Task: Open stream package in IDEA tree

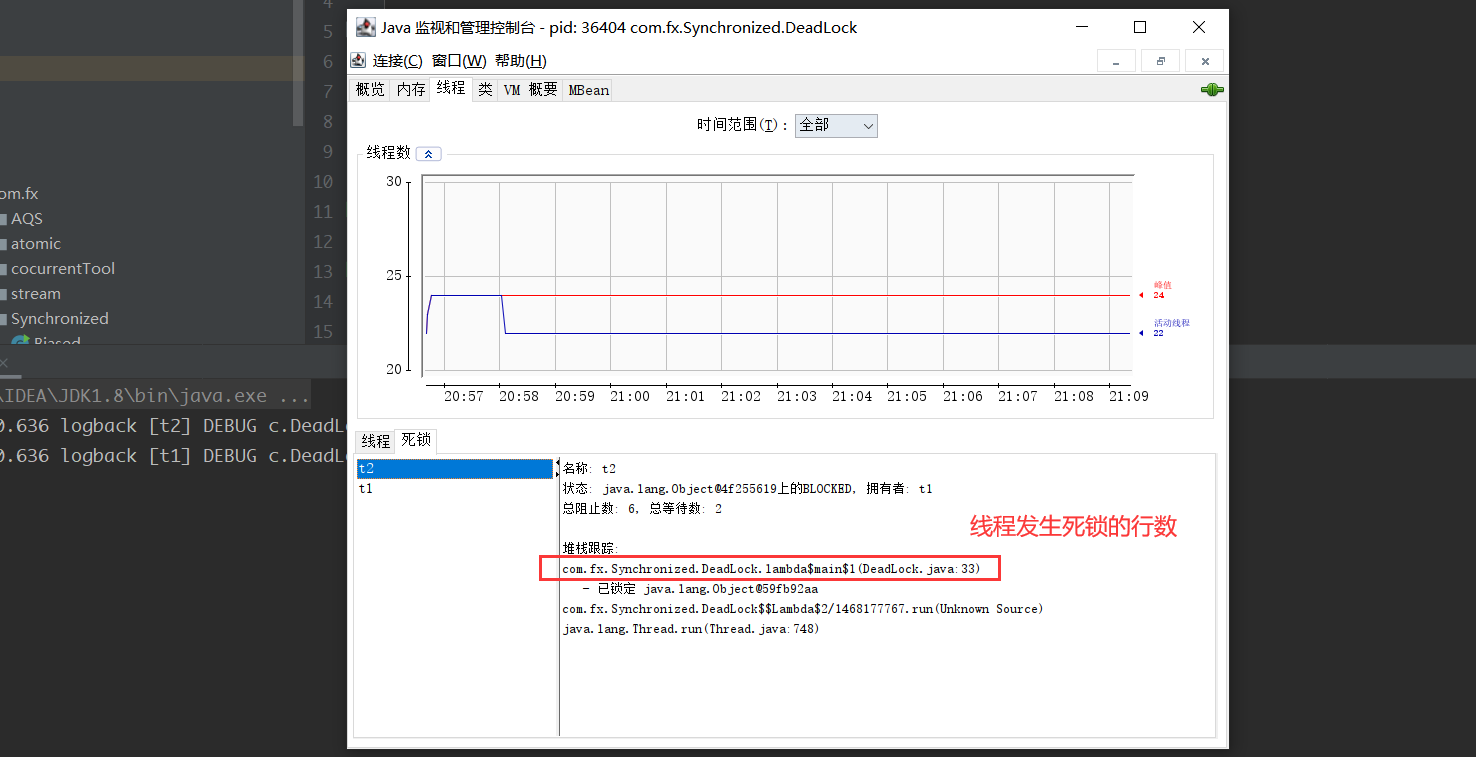Action: [36, 294]
